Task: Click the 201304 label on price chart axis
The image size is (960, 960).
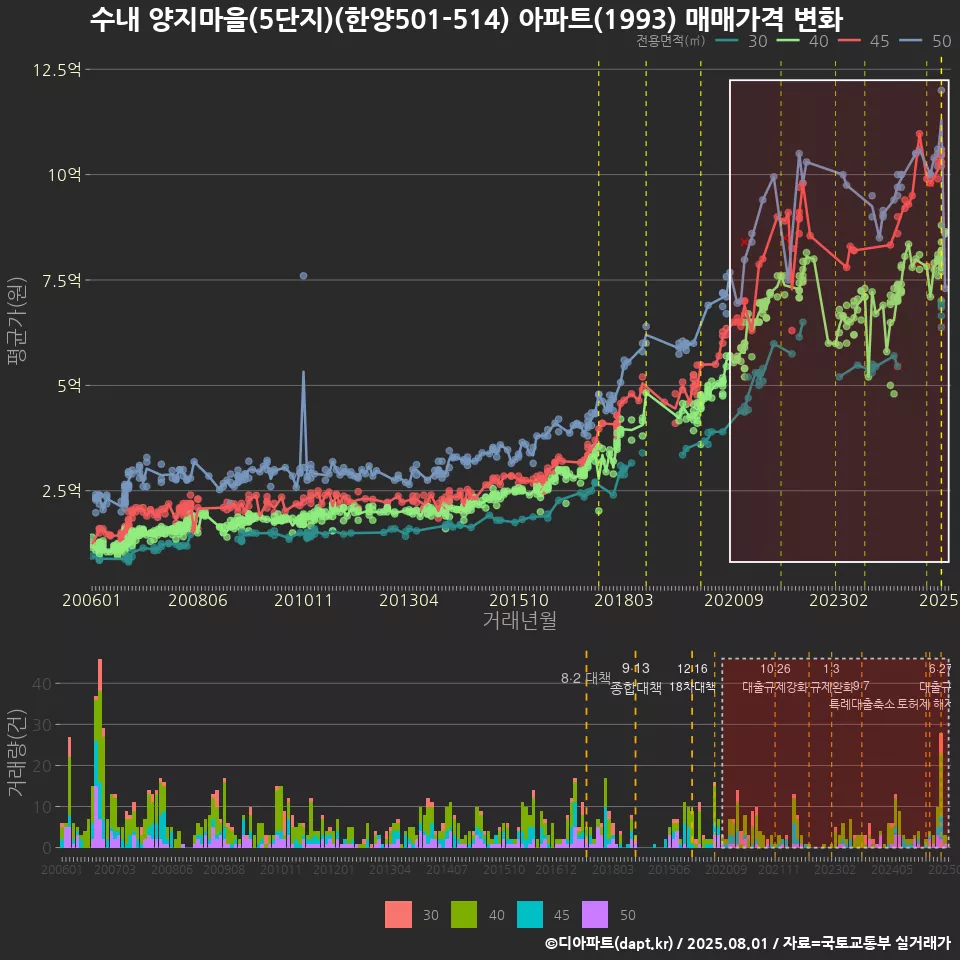Action: [408, 600]
